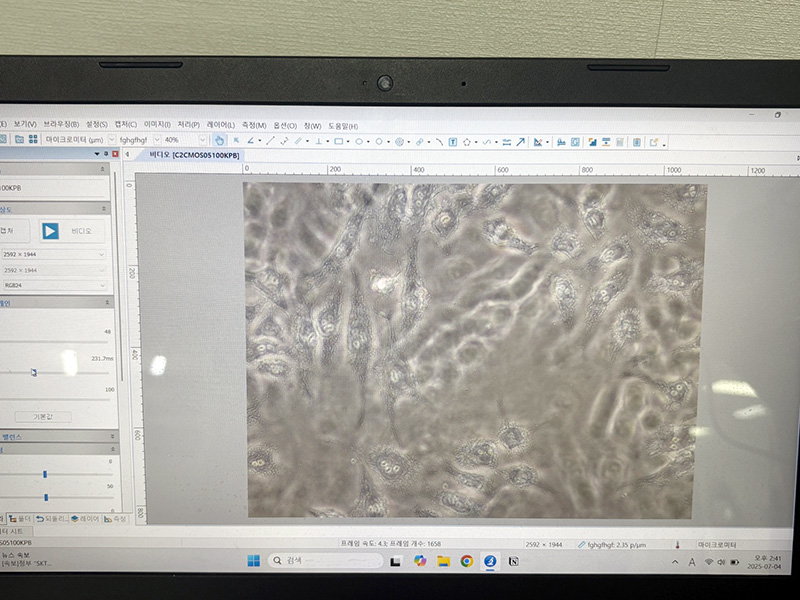Viewport: 800px width, 600px height.
Task: Select the text annotation tool
Action: 453,141
